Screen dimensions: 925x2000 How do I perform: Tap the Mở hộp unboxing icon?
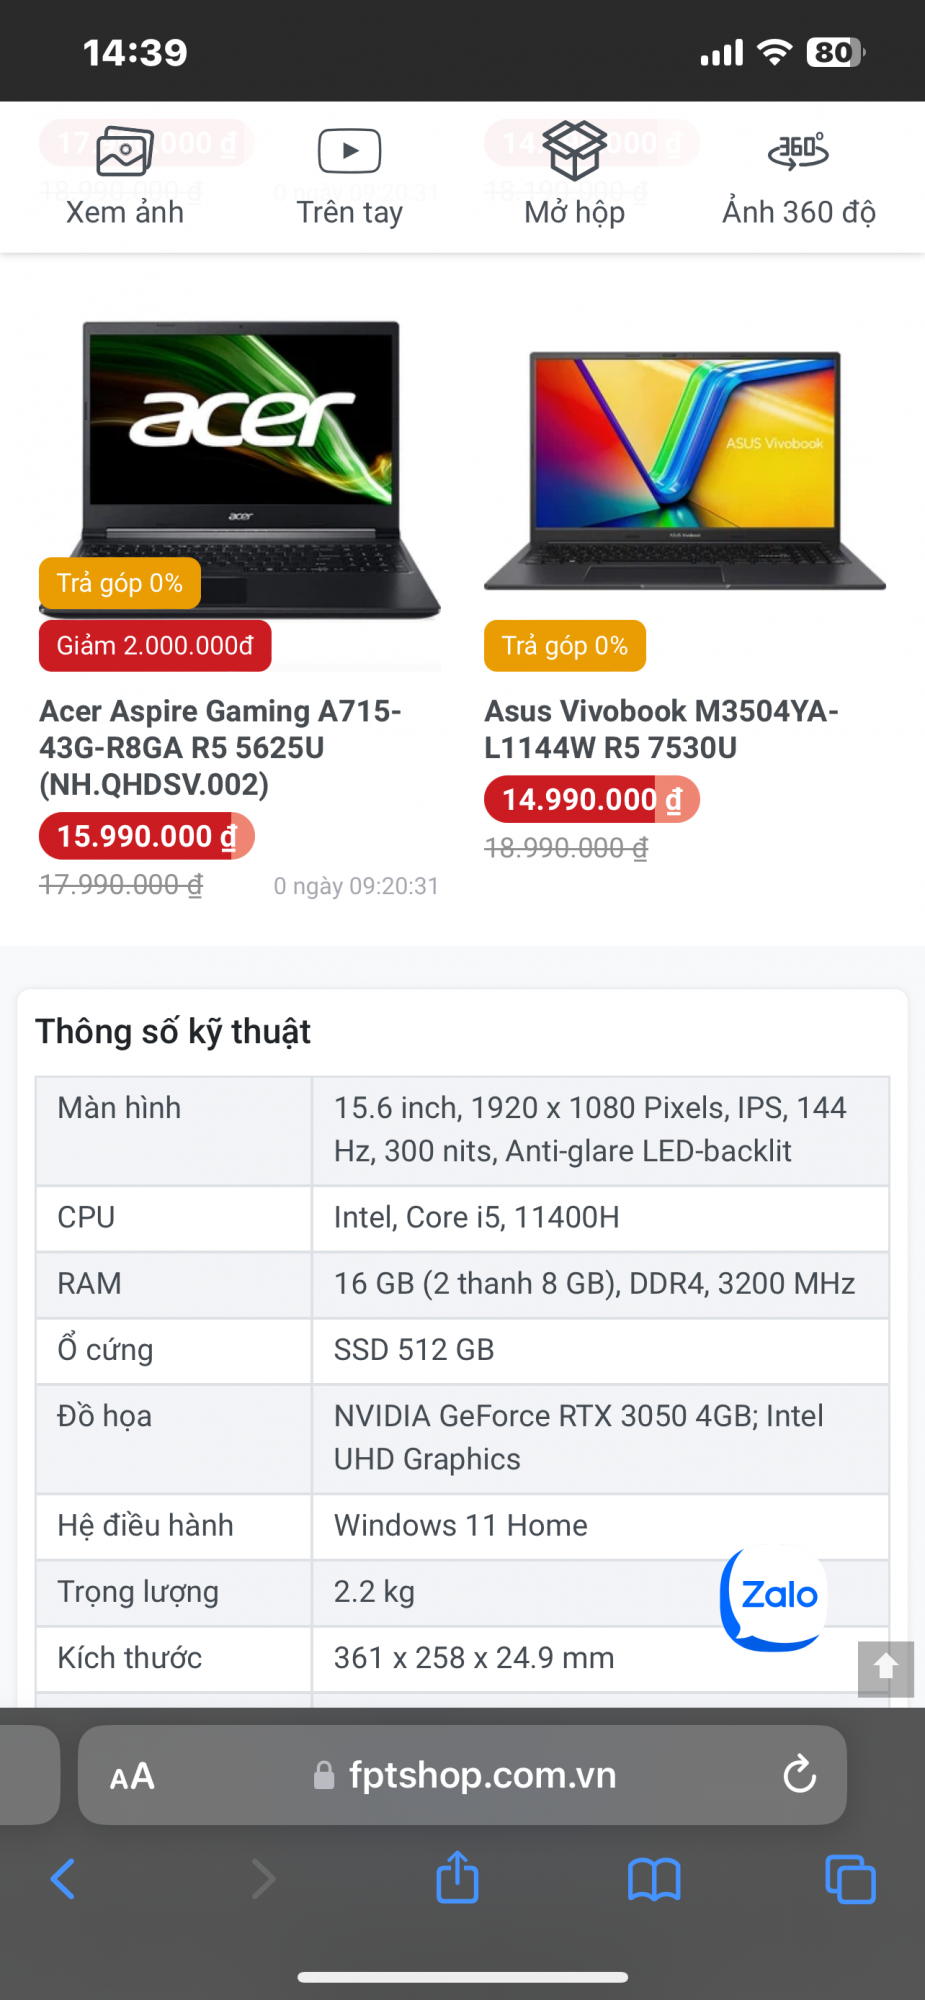point(574,151)
